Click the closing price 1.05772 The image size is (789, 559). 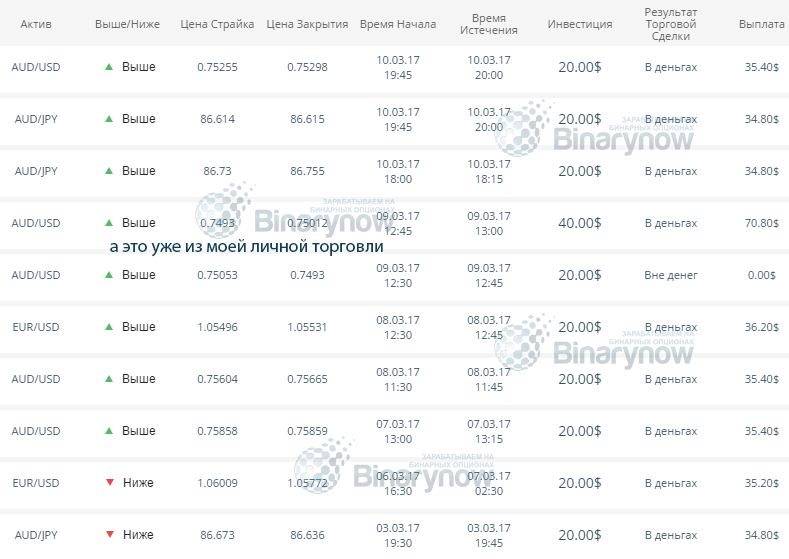click(307, 483)
